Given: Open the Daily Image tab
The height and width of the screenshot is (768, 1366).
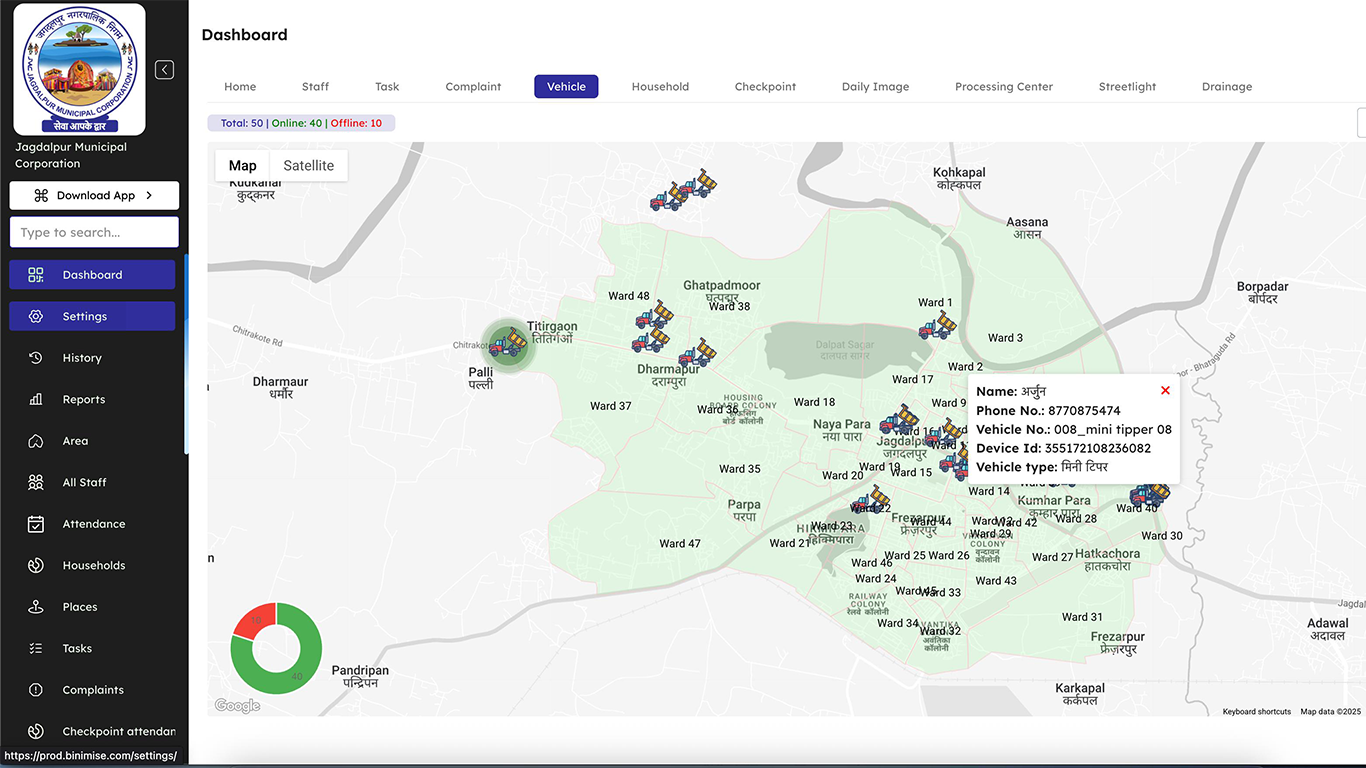Looking at the screenshot, I should click(x=875, y=87).
